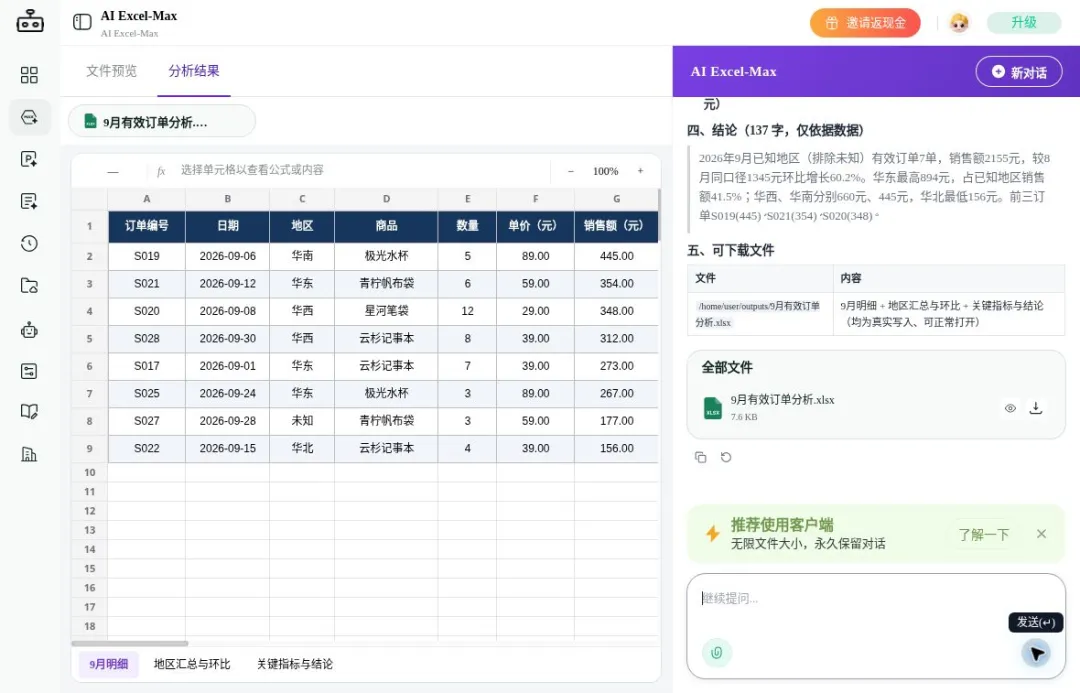Open the open-book icon in sidebar
The image size is (1080, 693).
pyautogui.click(x=29, y=411)
